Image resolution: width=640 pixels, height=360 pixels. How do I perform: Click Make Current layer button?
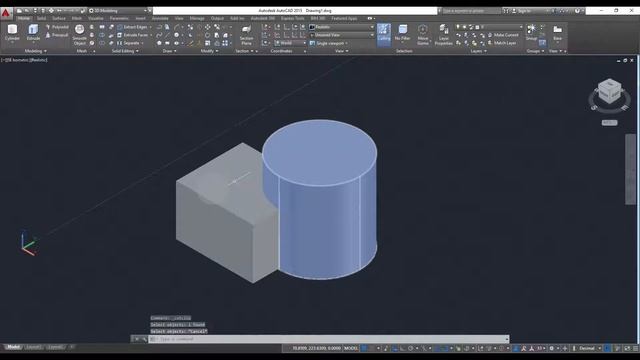(x=503, y=35)
